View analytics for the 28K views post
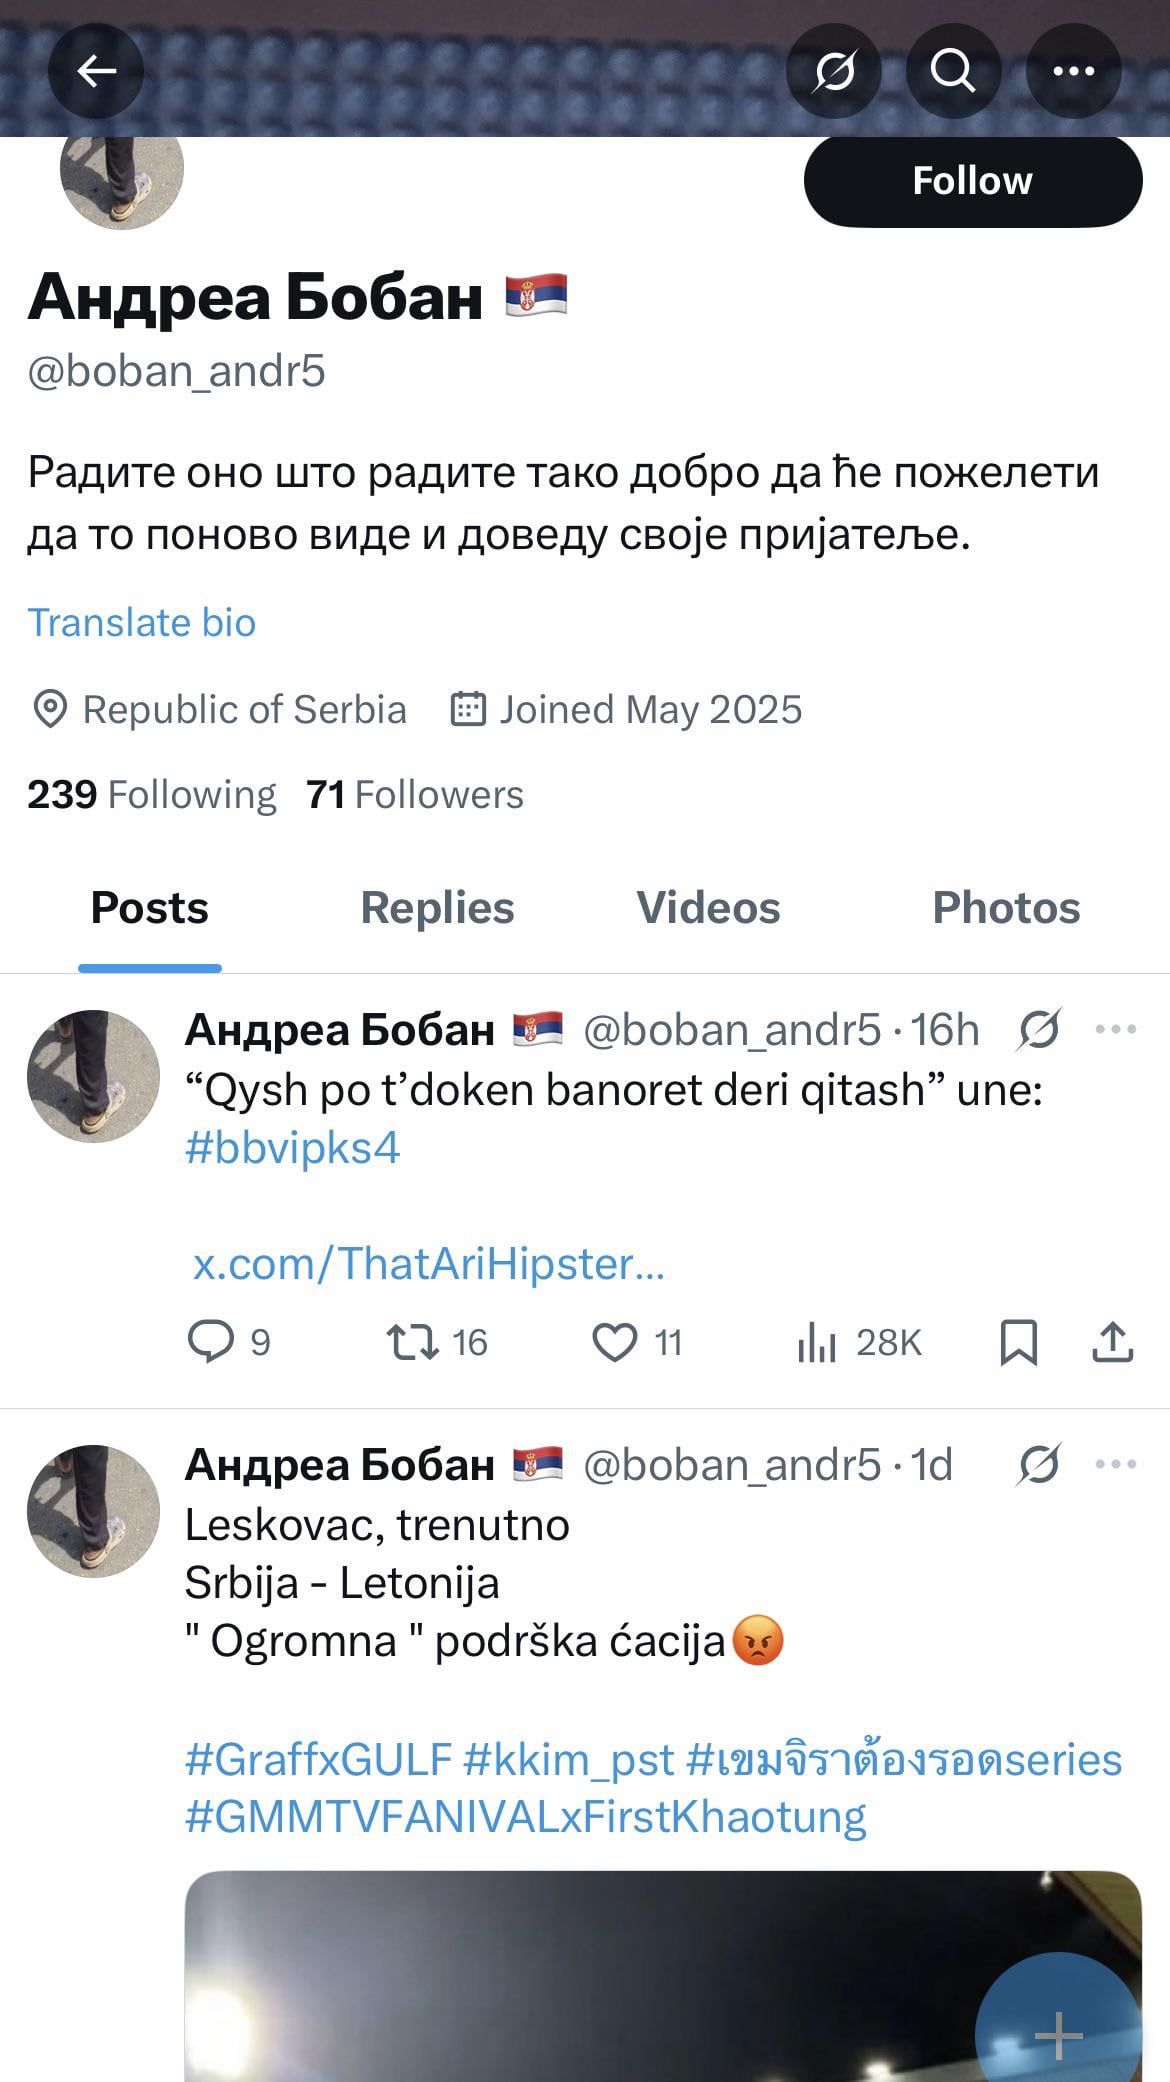This screenshot has width=1170, height=2082. (858, 1342)
